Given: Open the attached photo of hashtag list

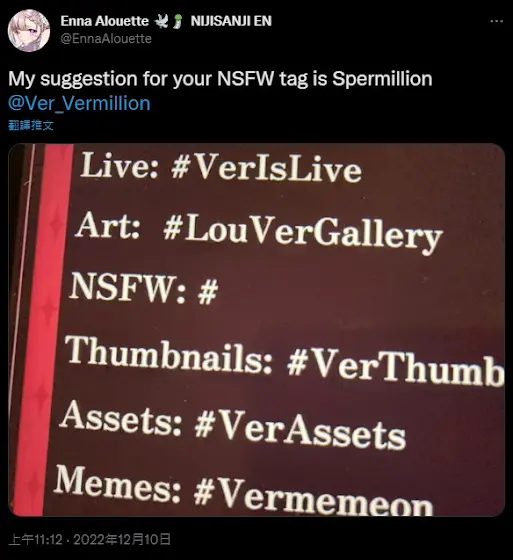Looking at the screenshot, I should (256, 330).
